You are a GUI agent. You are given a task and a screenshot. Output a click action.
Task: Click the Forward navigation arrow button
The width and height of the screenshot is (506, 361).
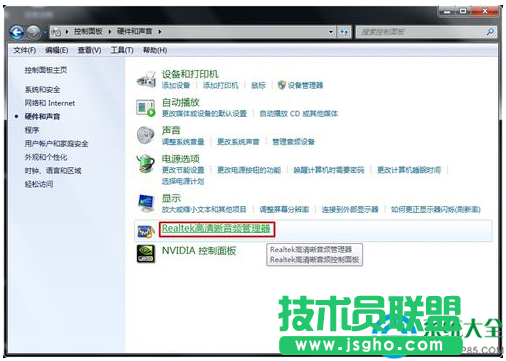33,32
